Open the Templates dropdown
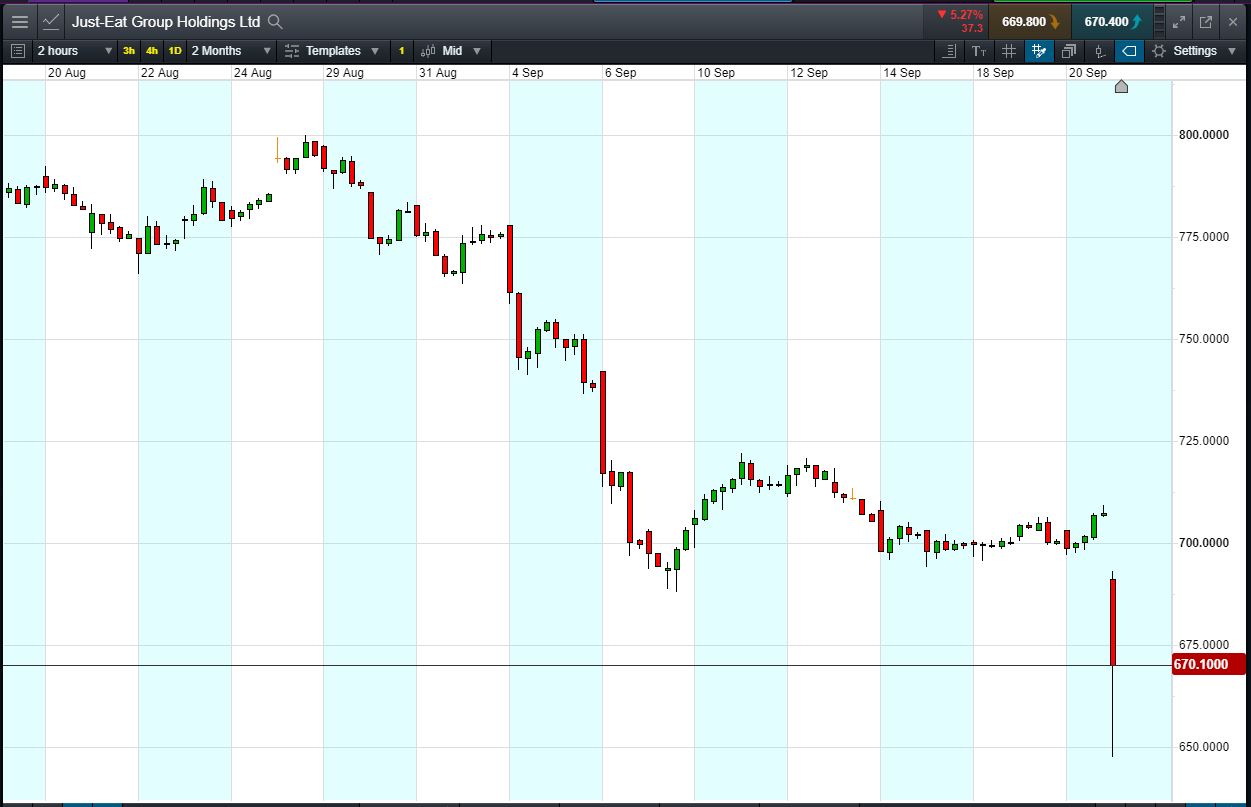This screenshot has width=1251, height=807. [332, 51]
